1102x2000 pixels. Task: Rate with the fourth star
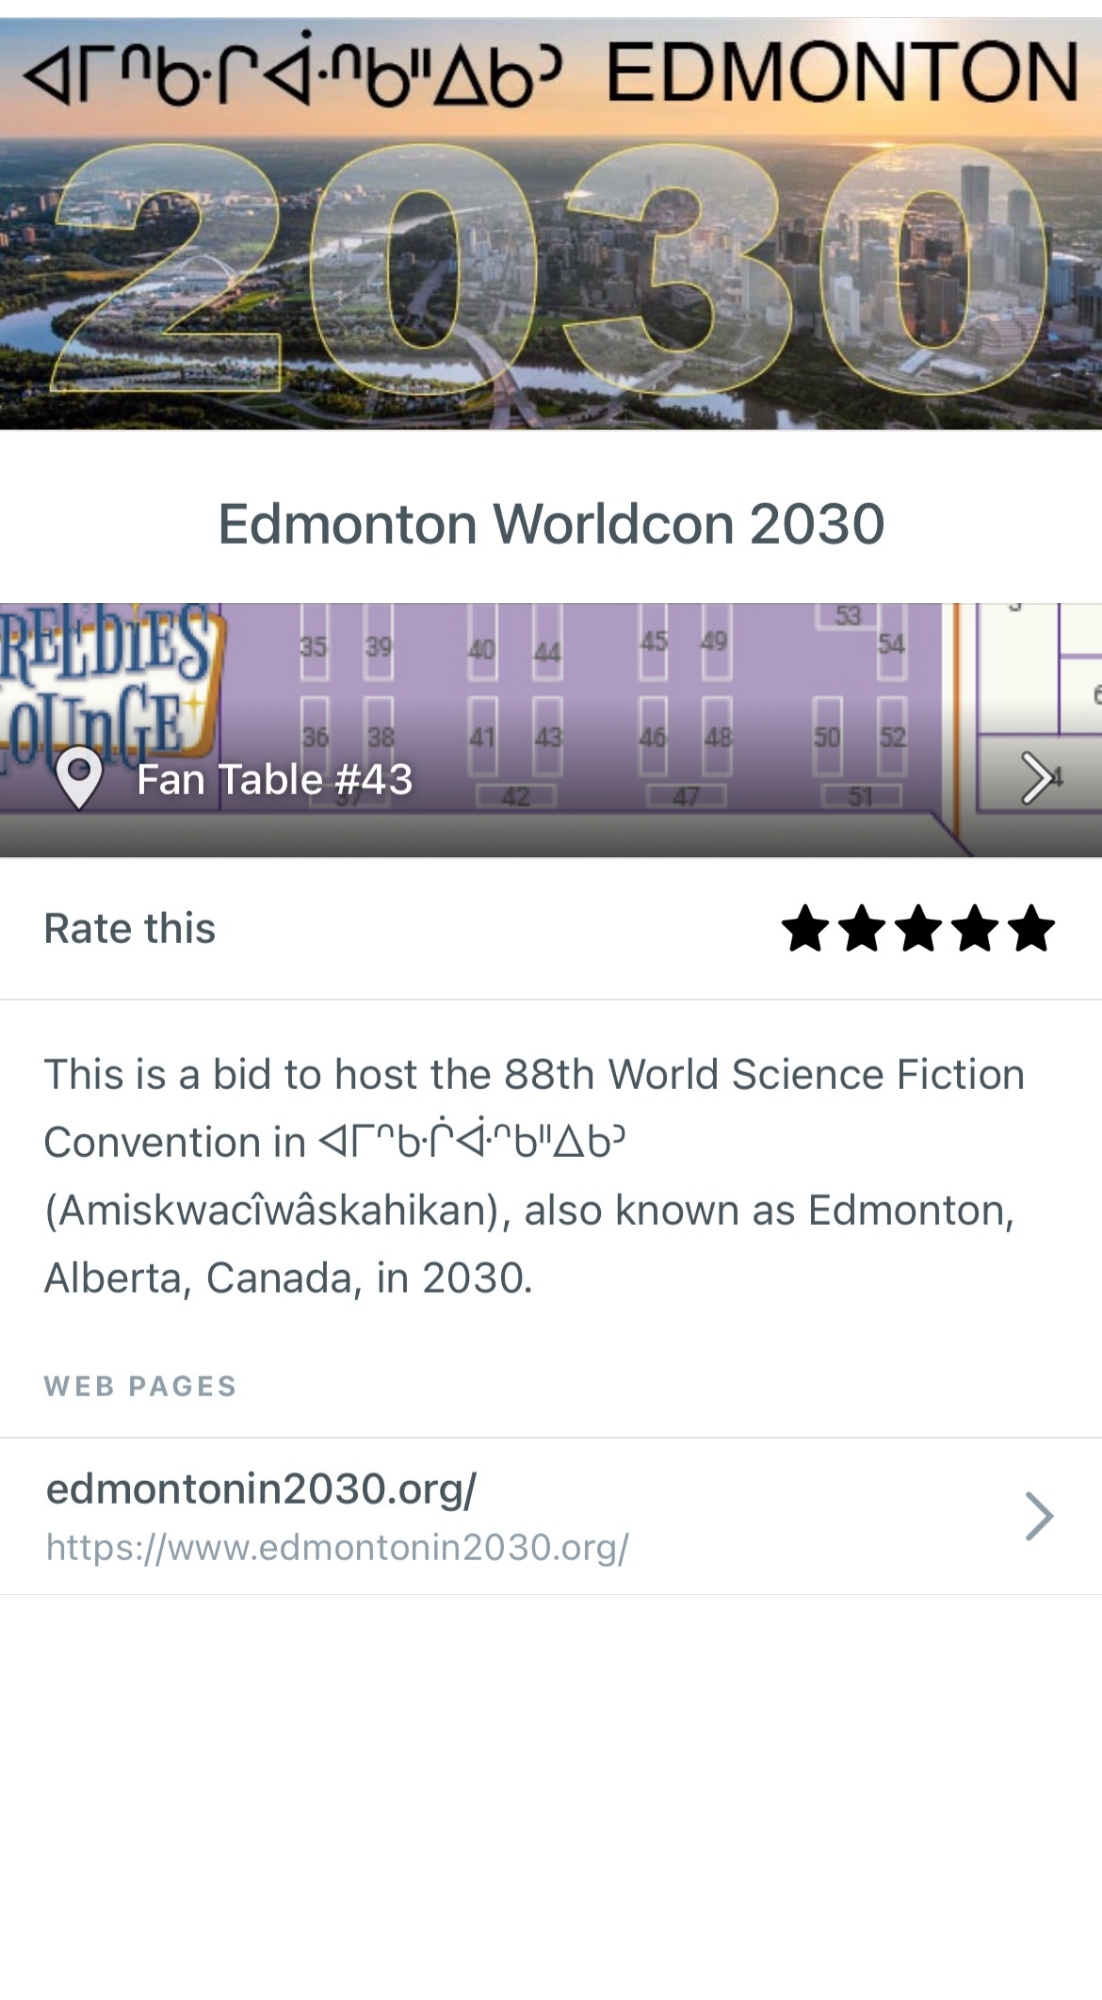(x=975, y=929)
